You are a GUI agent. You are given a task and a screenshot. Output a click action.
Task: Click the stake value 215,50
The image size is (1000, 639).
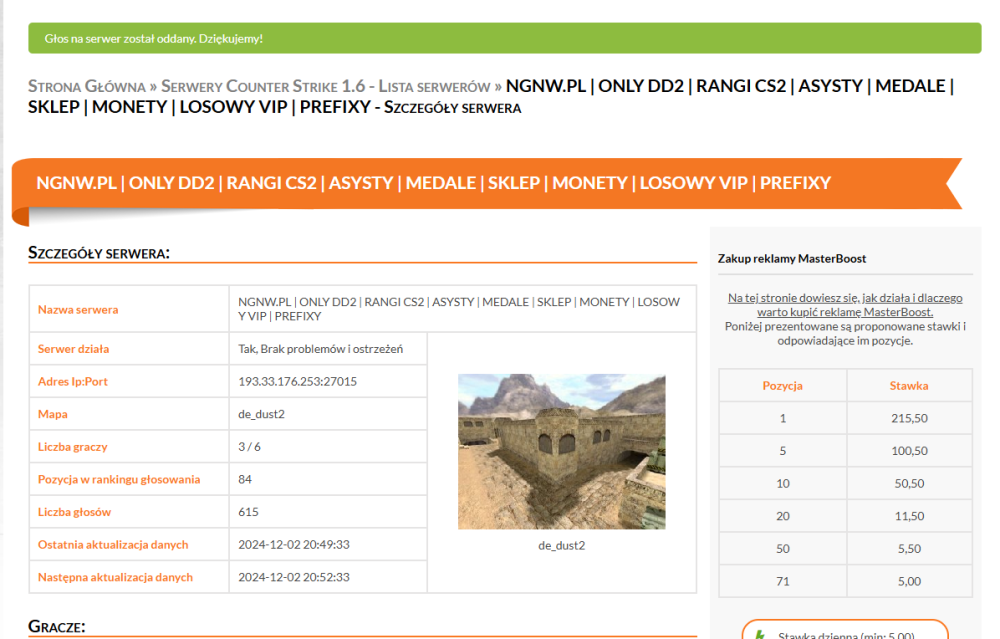909,418
